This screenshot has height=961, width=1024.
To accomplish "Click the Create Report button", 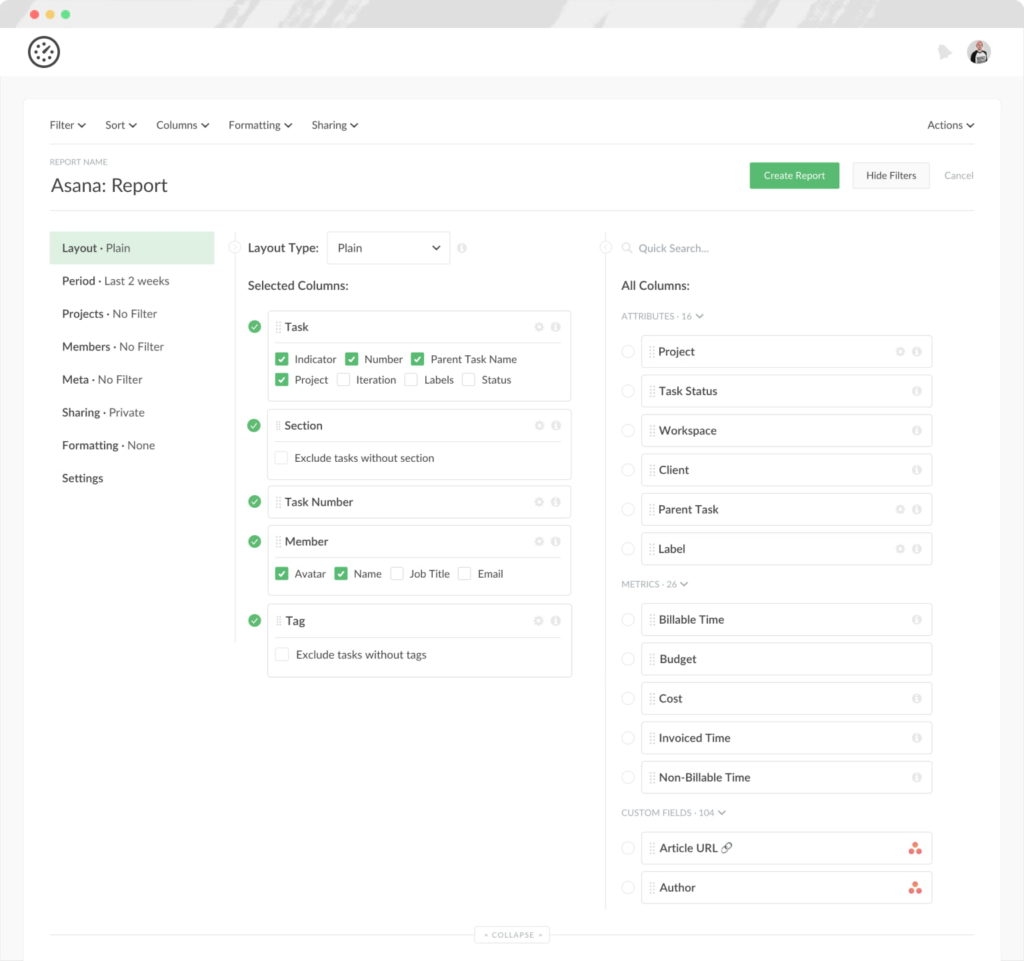I will (794, 176).
